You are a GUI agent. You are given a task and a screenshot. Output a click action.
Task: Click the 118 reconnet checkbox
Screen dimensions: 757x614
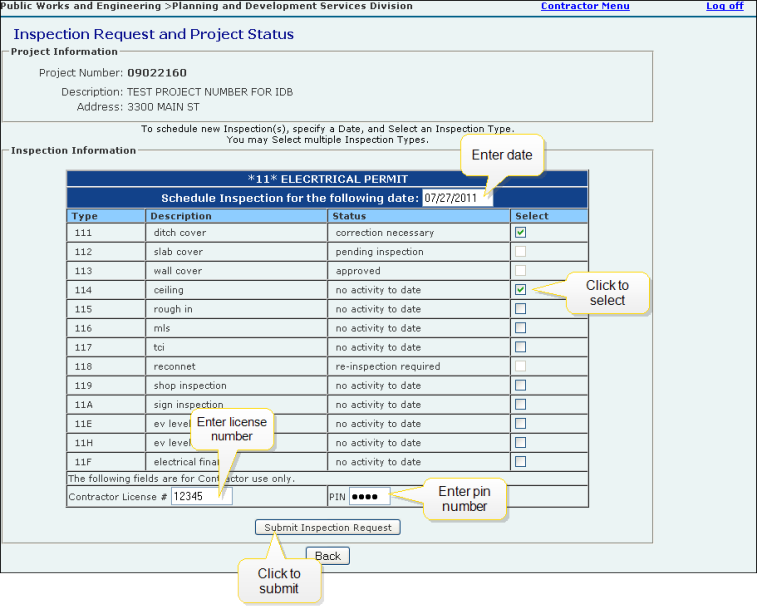tap(520, 366)
